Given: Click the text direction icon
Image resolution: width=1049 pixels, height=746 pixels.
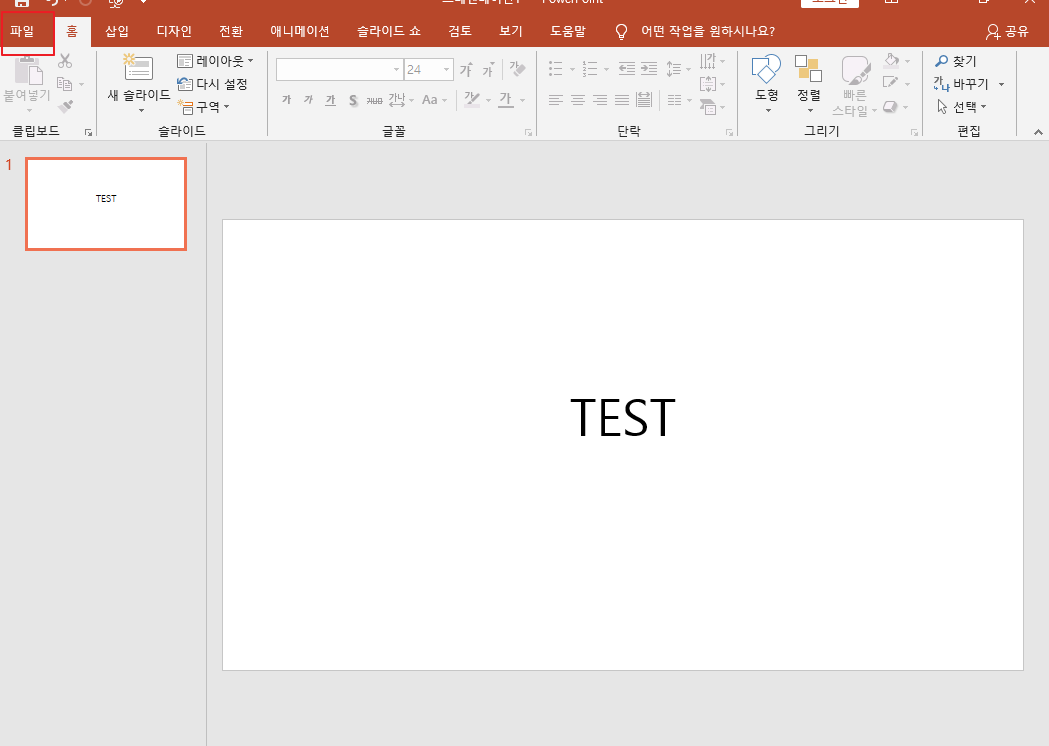Looking at the screenshot, I should 708,62.
